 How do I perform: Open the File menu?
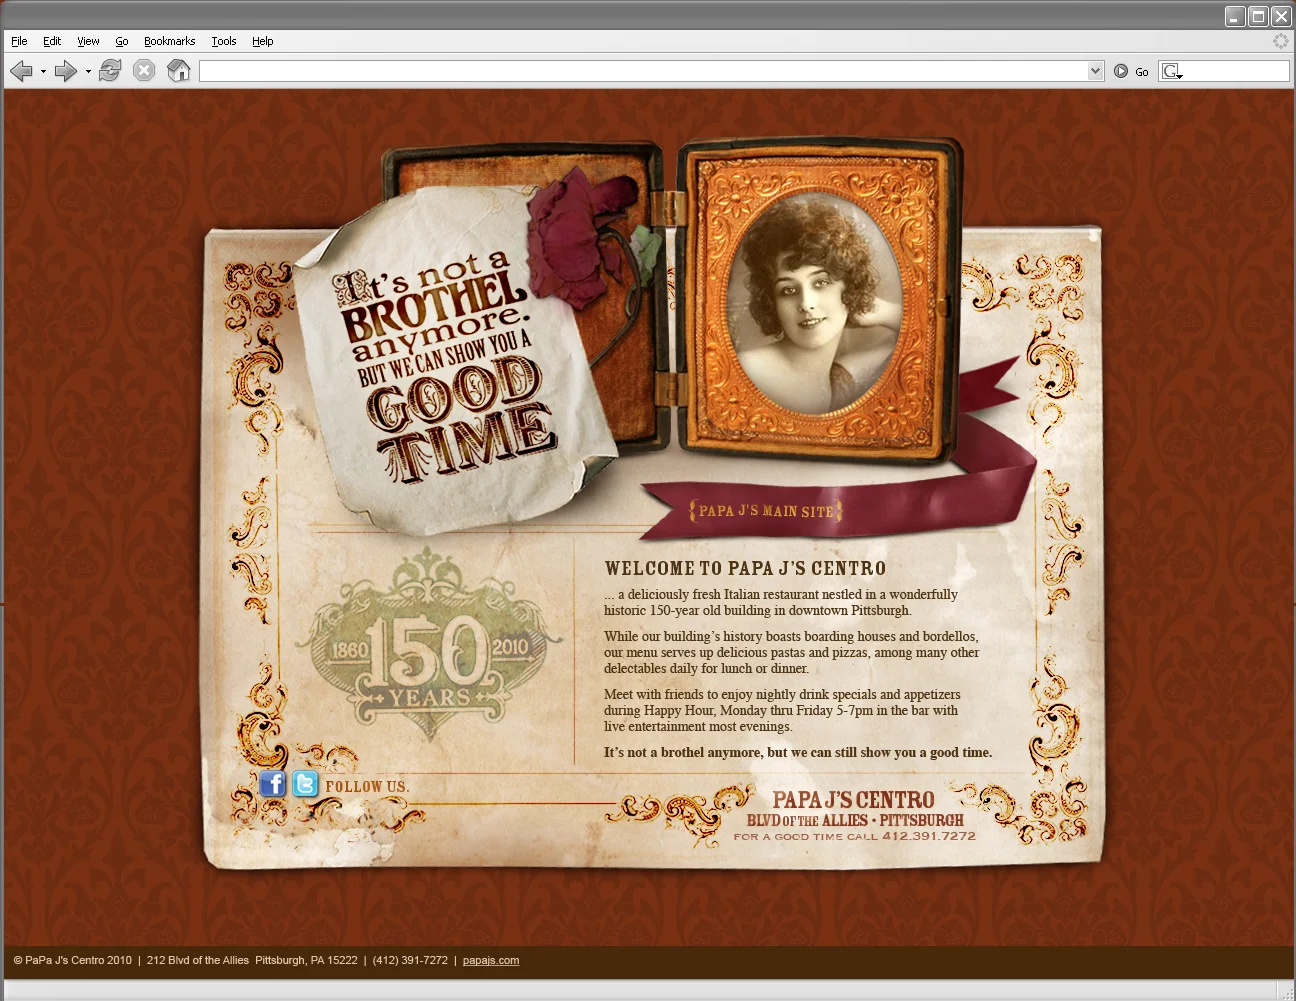[19, 41]
